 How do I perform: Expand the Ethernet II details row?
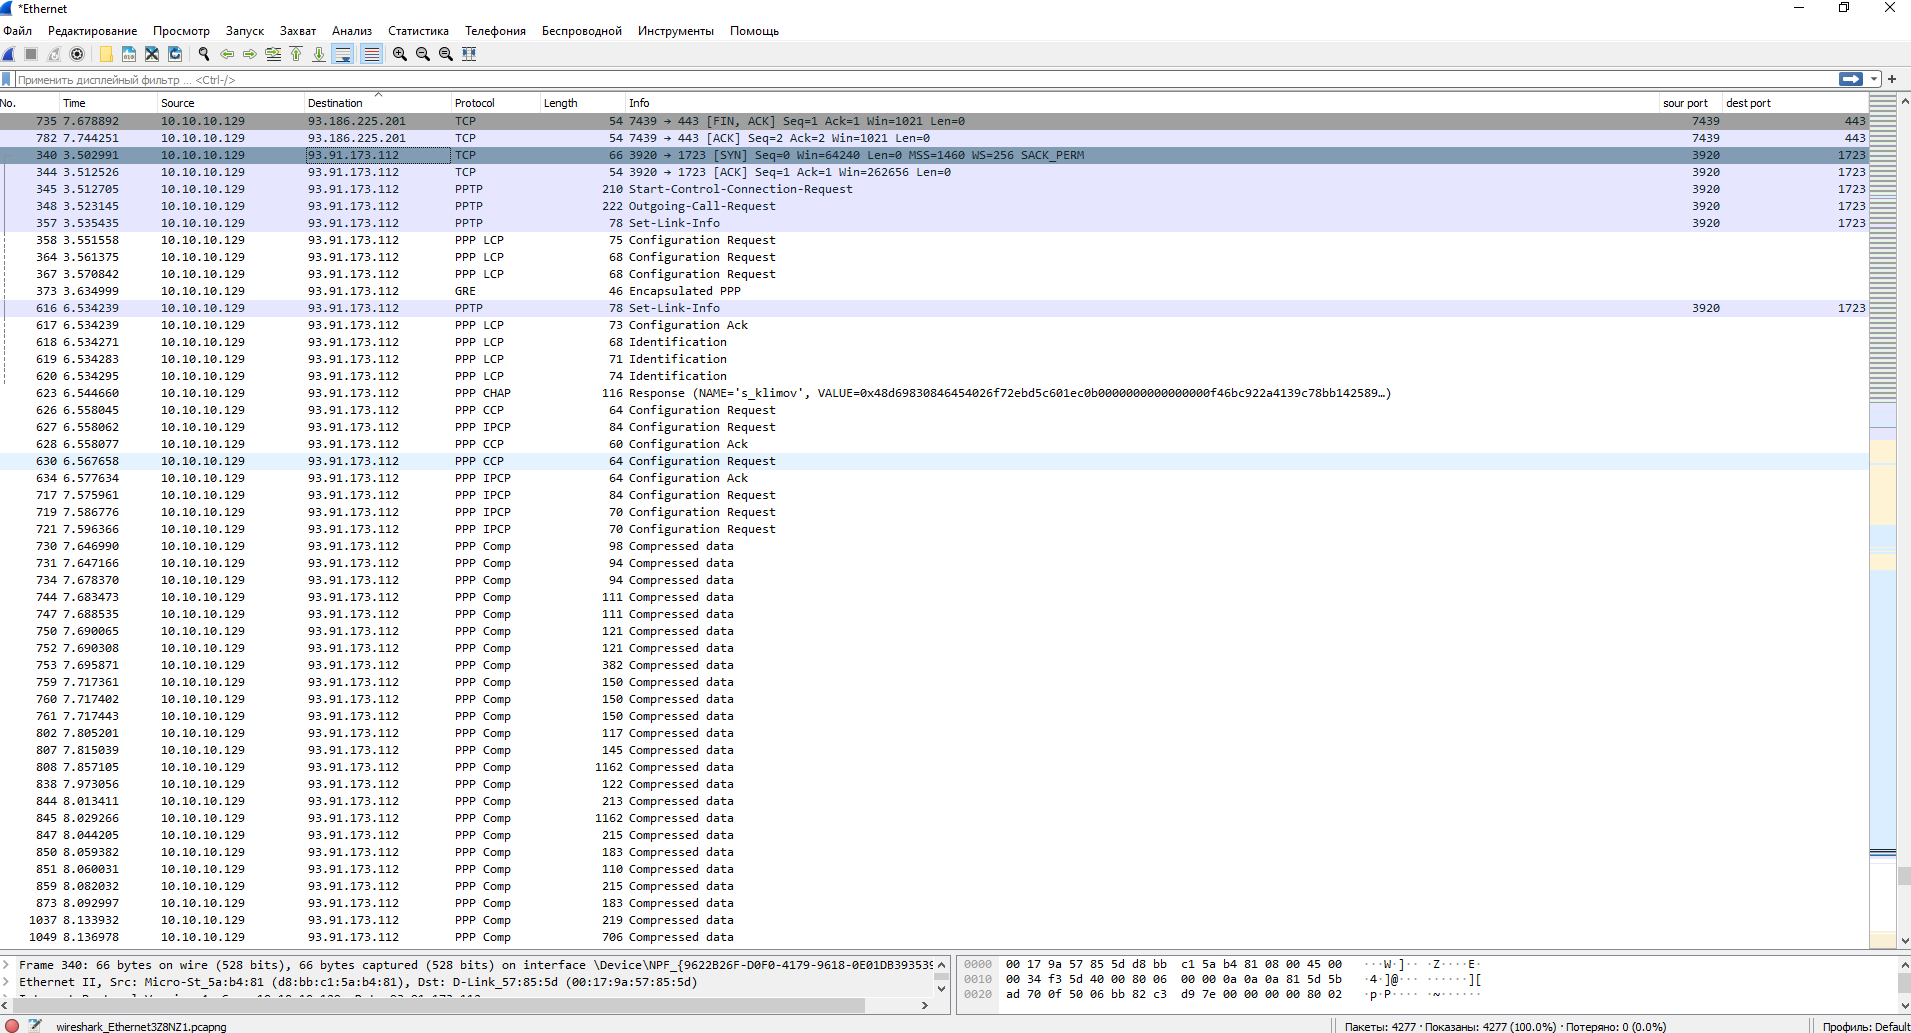coord(7,982)
